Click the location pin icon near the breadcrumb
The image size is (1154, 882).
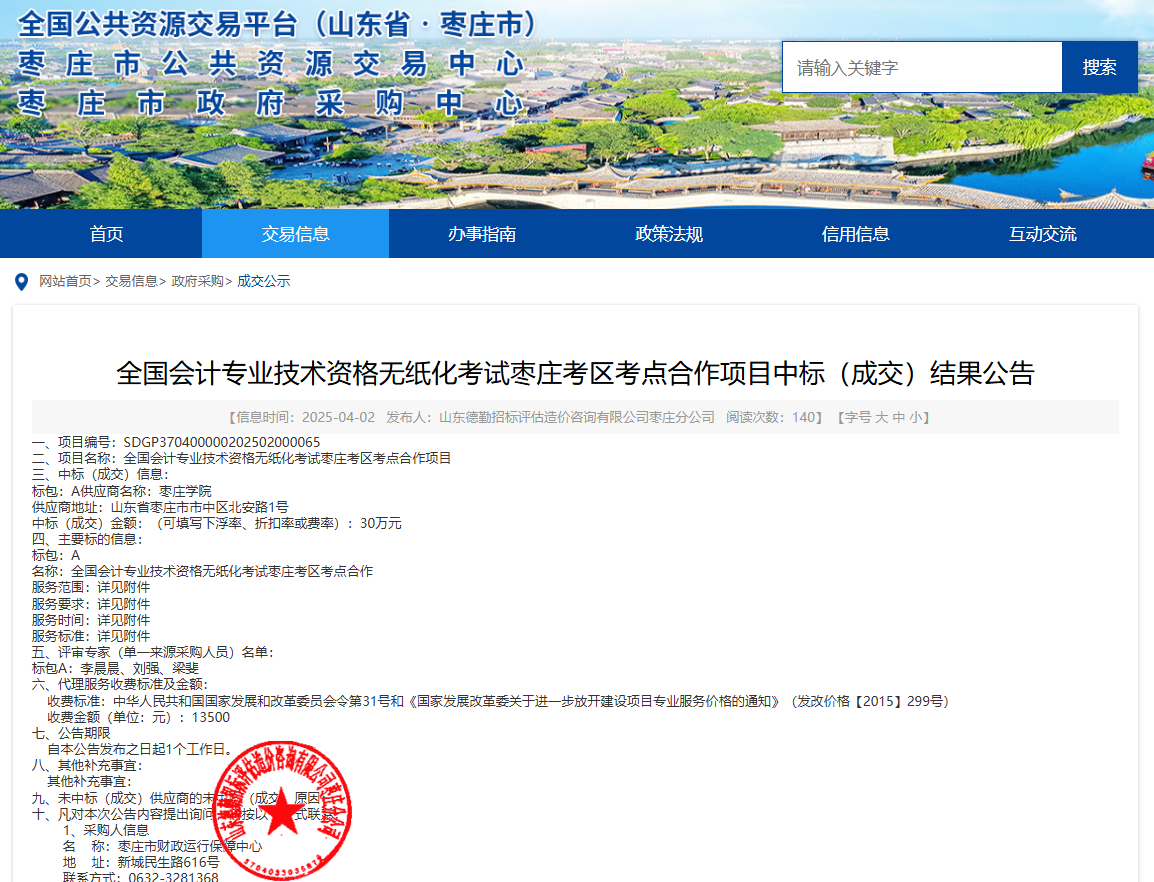point(22,281)
